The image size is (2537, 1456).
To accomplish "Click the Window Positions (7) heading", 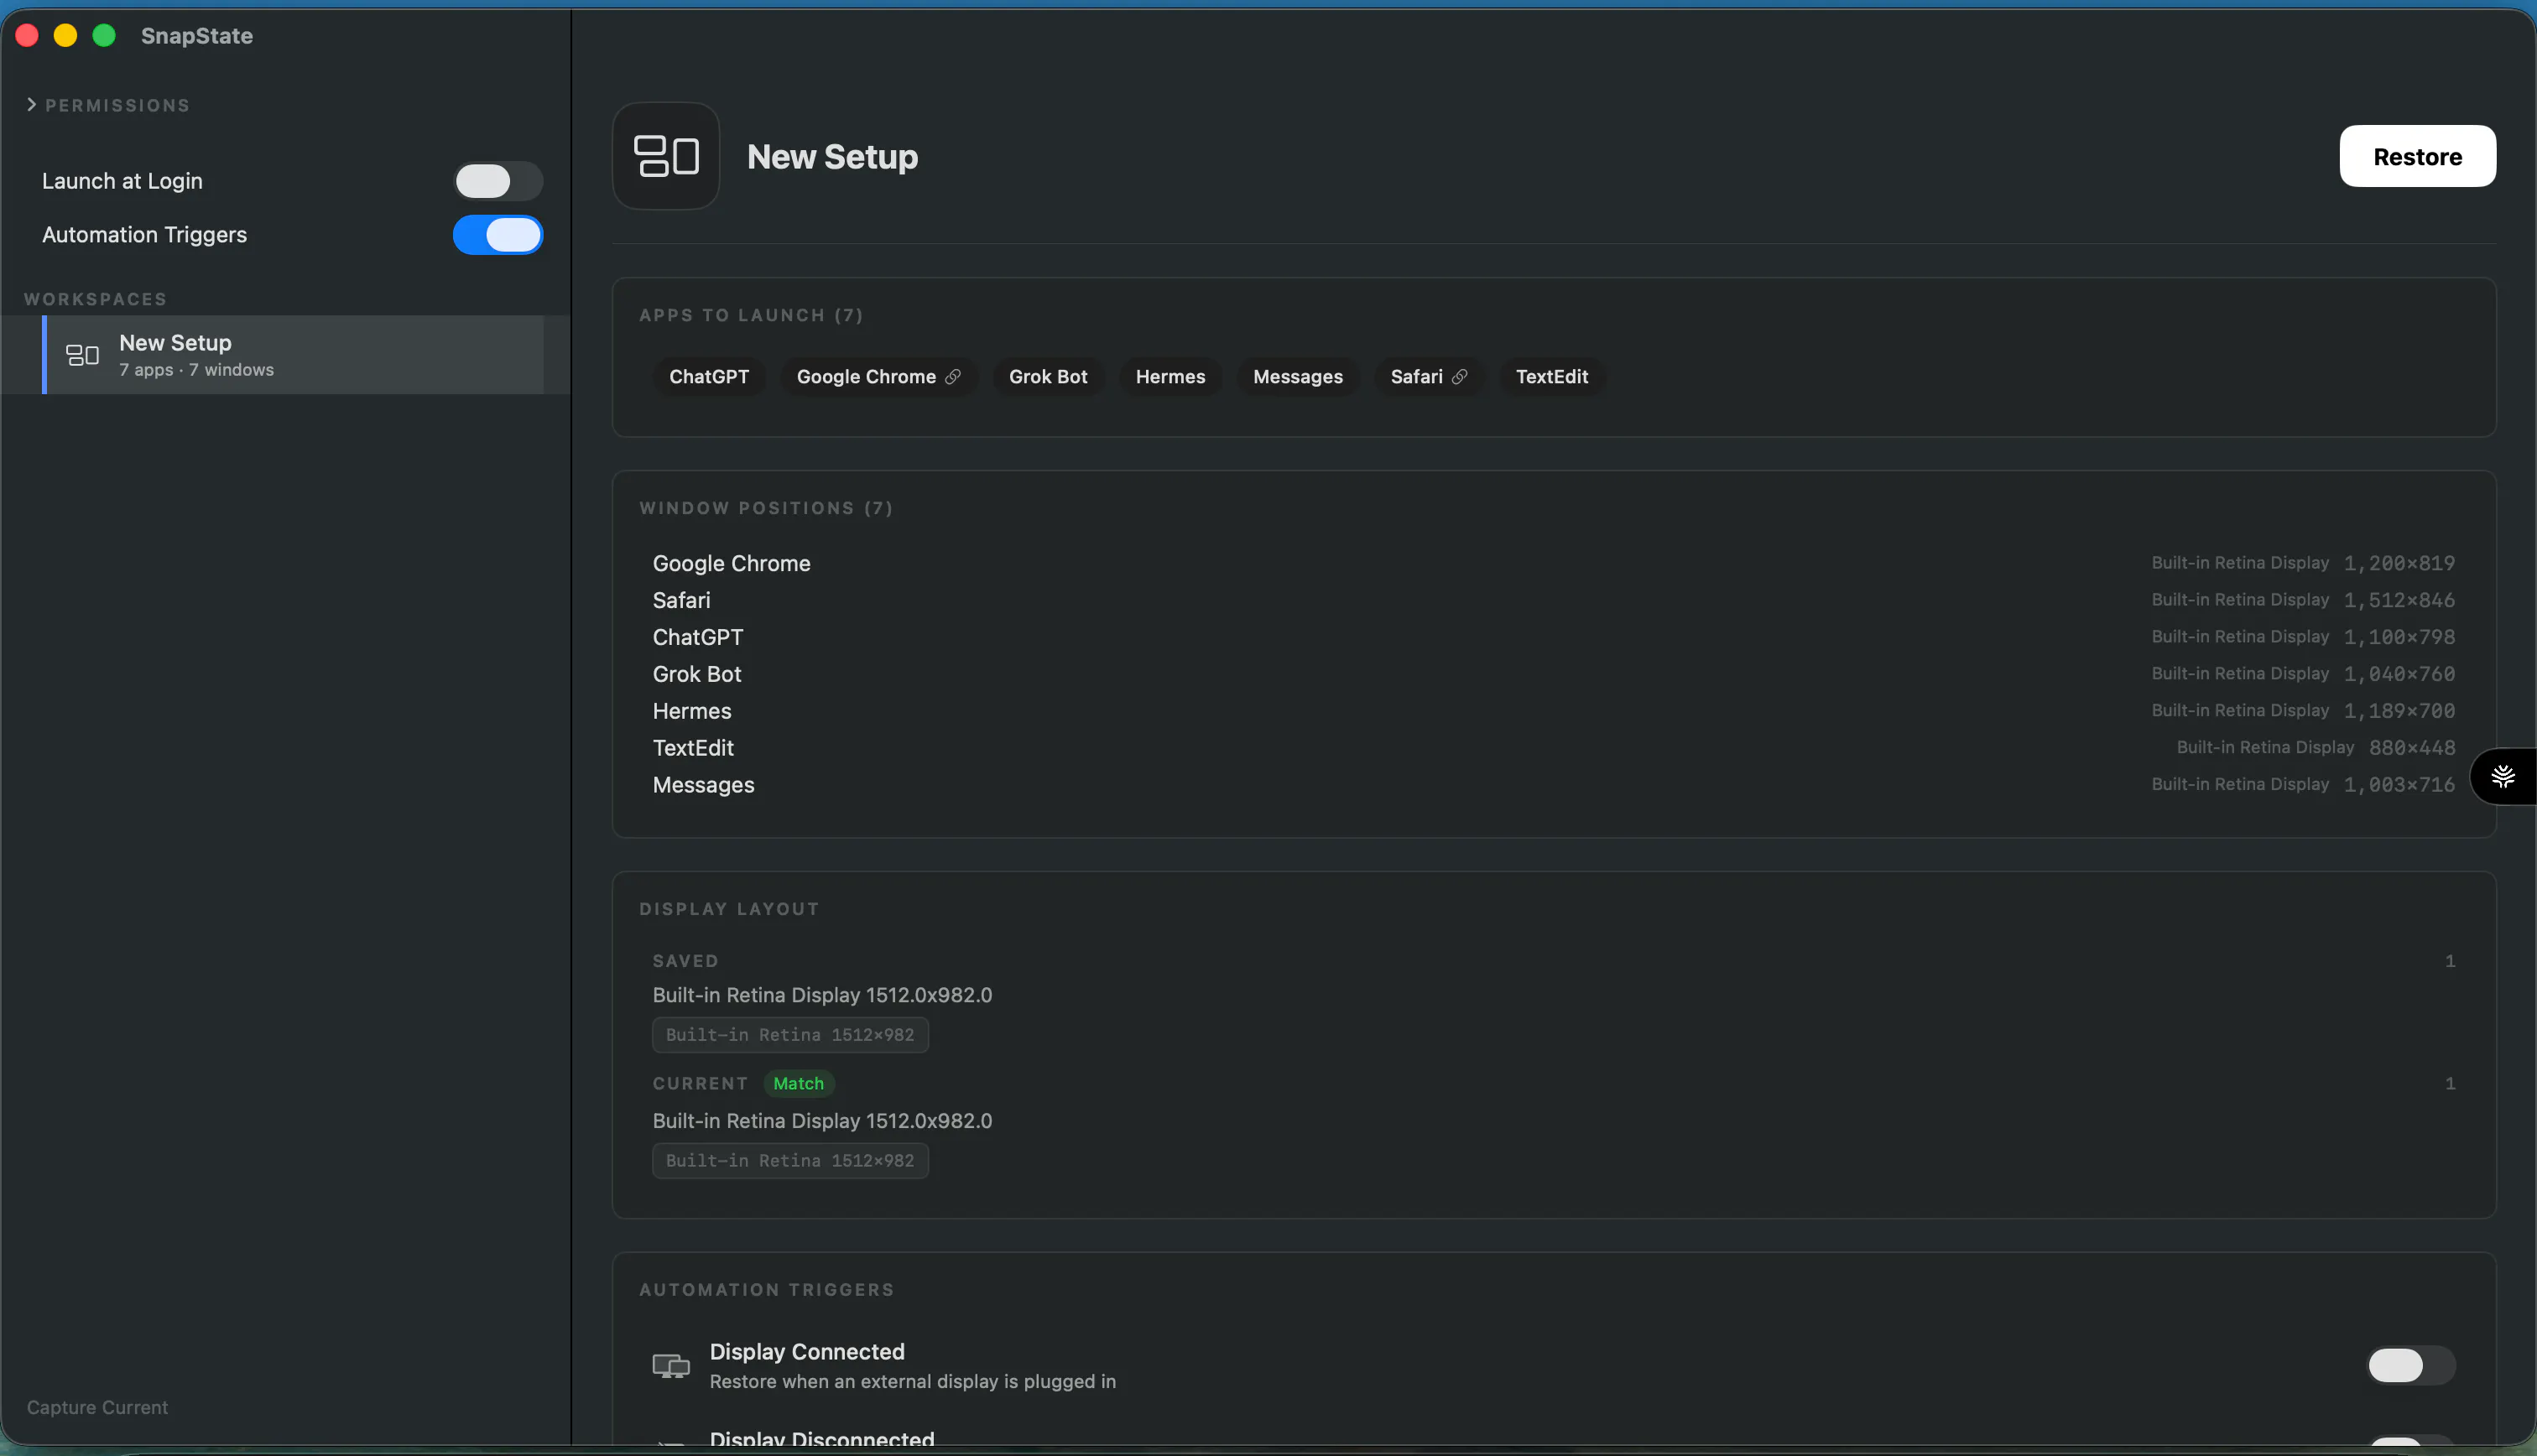I will [766, 508].
